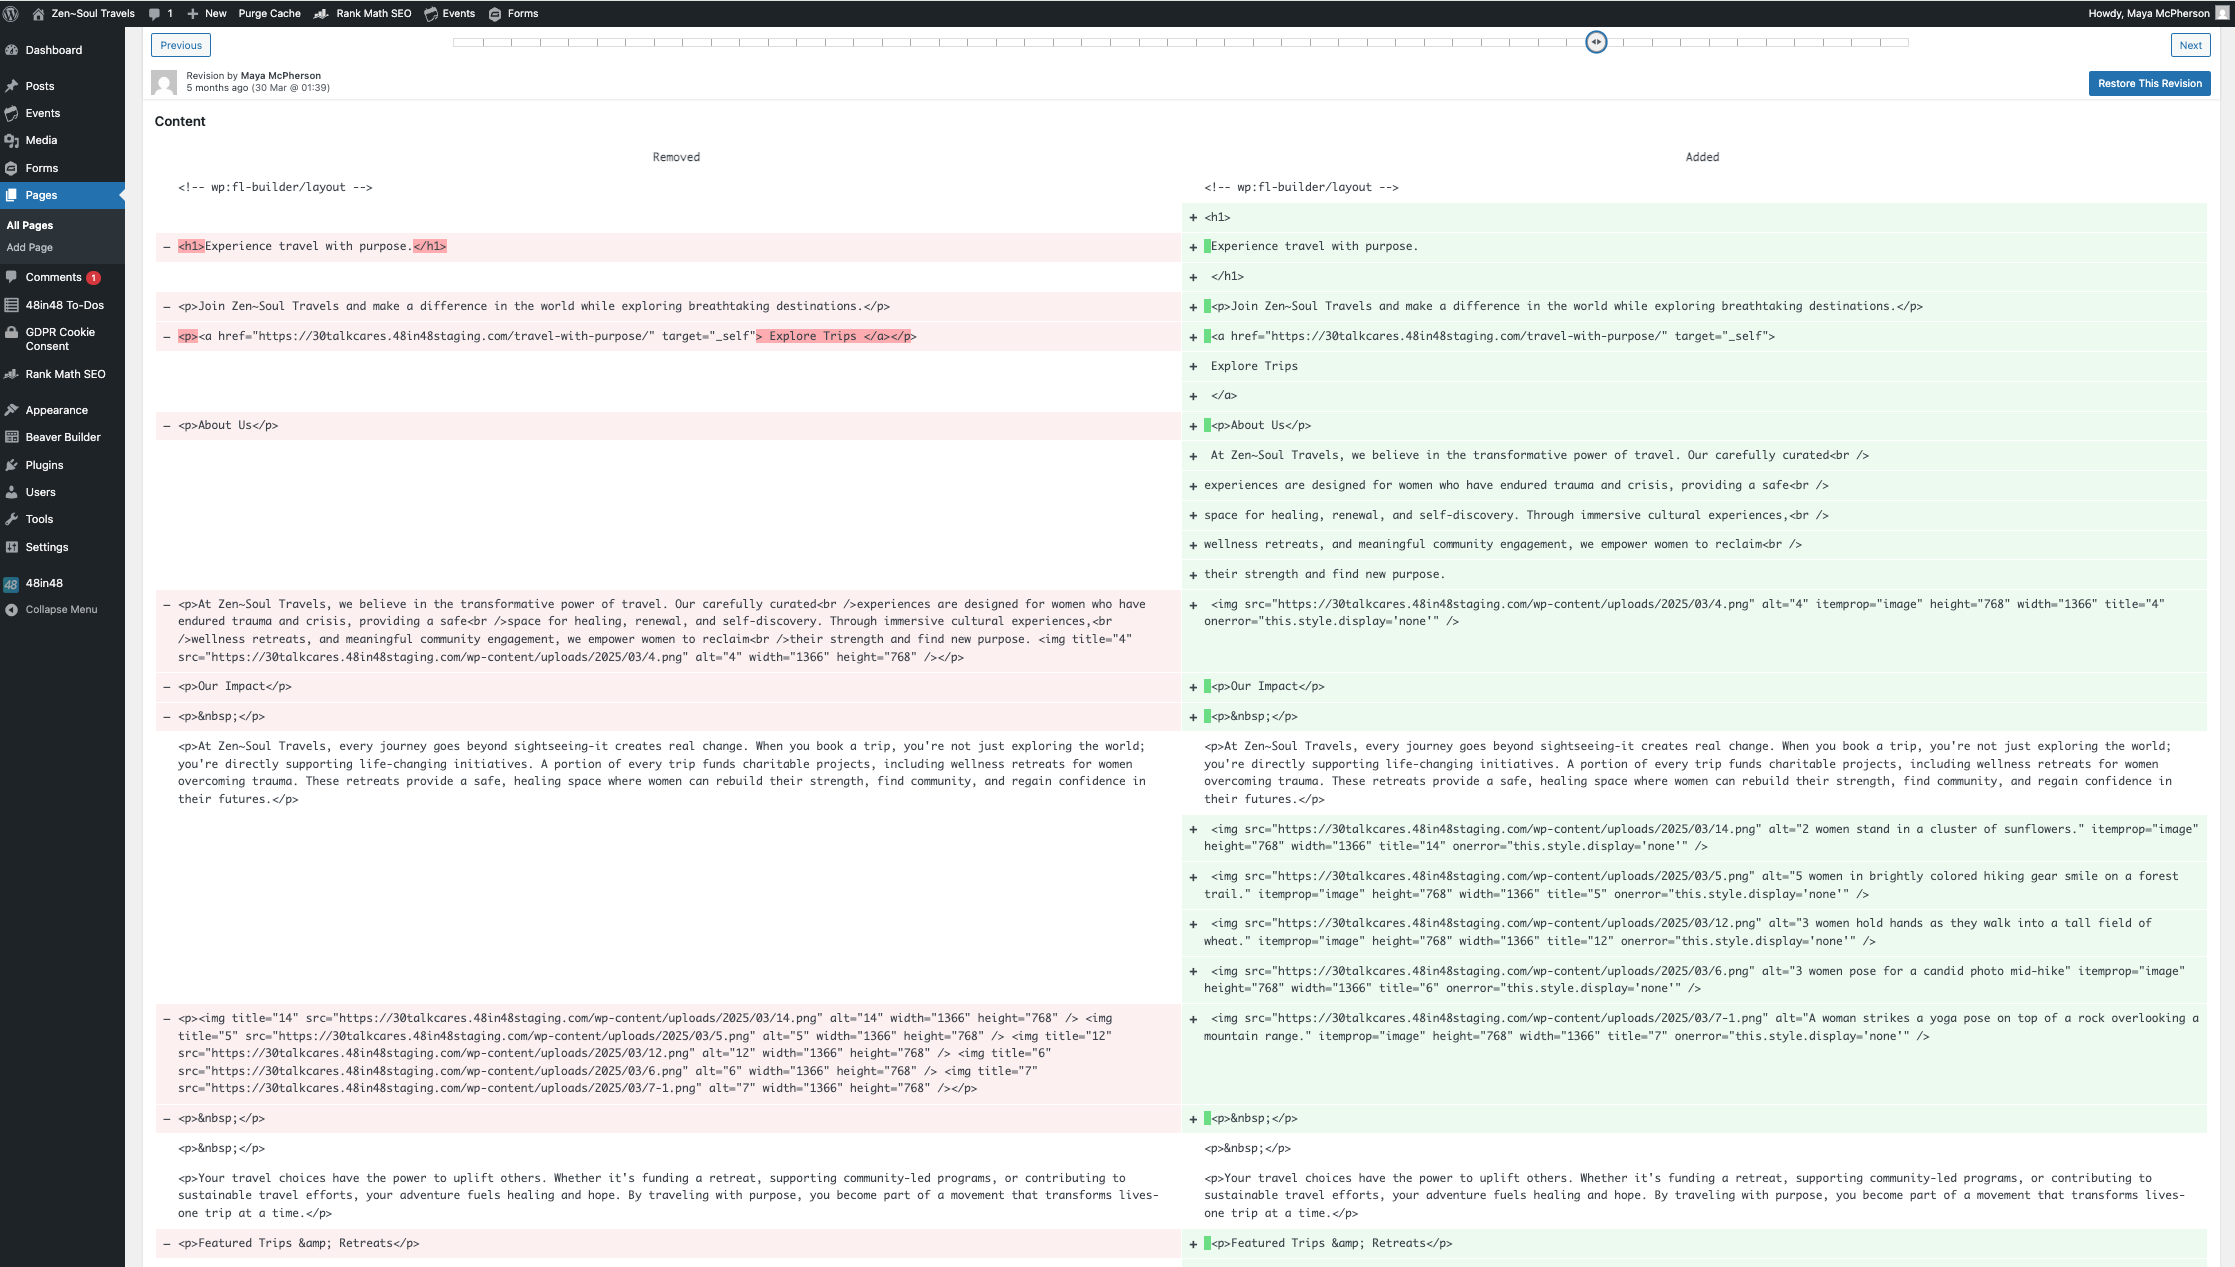
Task: Click the Settings sidebar icon
Action: tap(12, 547)
